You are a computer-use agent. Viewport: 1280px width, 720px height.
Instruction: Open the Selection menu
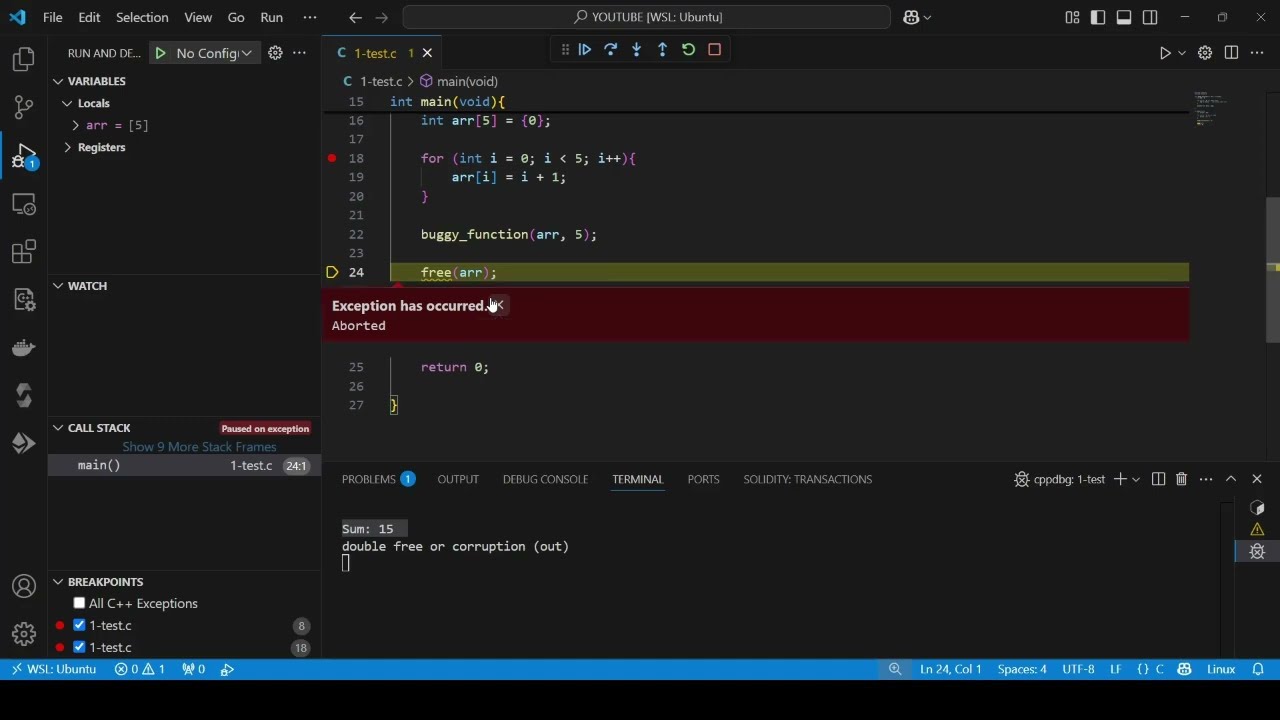142,17
